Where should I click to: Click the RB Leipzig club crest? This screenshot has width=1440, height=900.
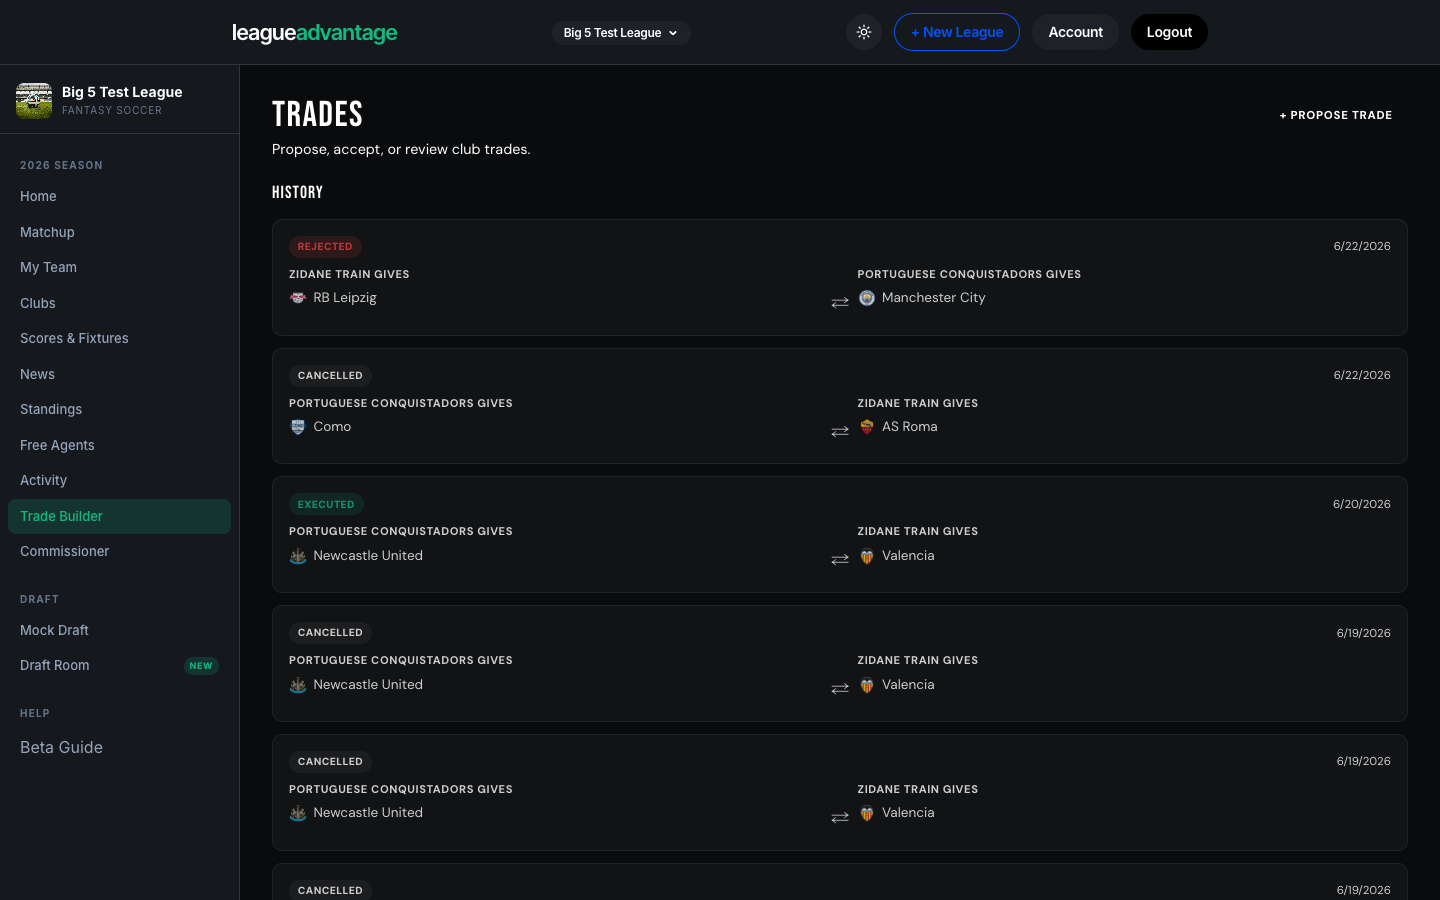[x=298, y=298]
